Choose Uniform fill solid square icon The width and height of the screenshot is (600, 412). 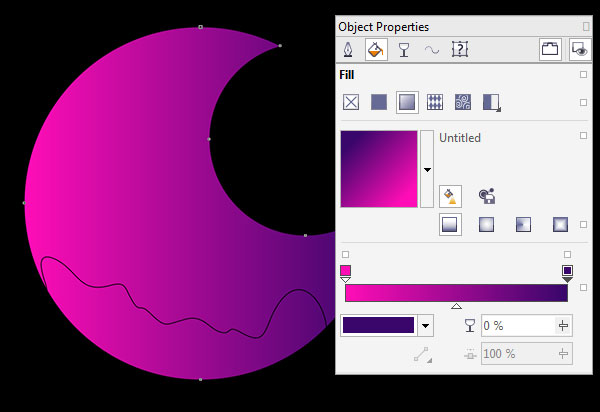(379, 102)
